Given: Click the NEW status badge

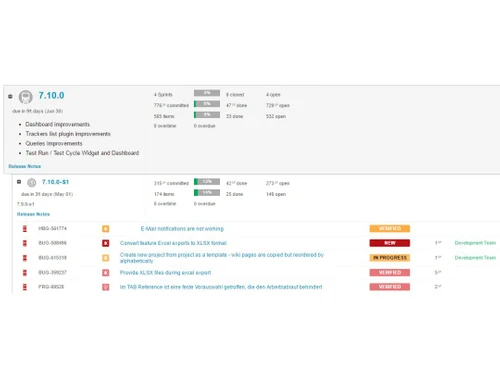Looking at the screenshot, I should [390, 243].
